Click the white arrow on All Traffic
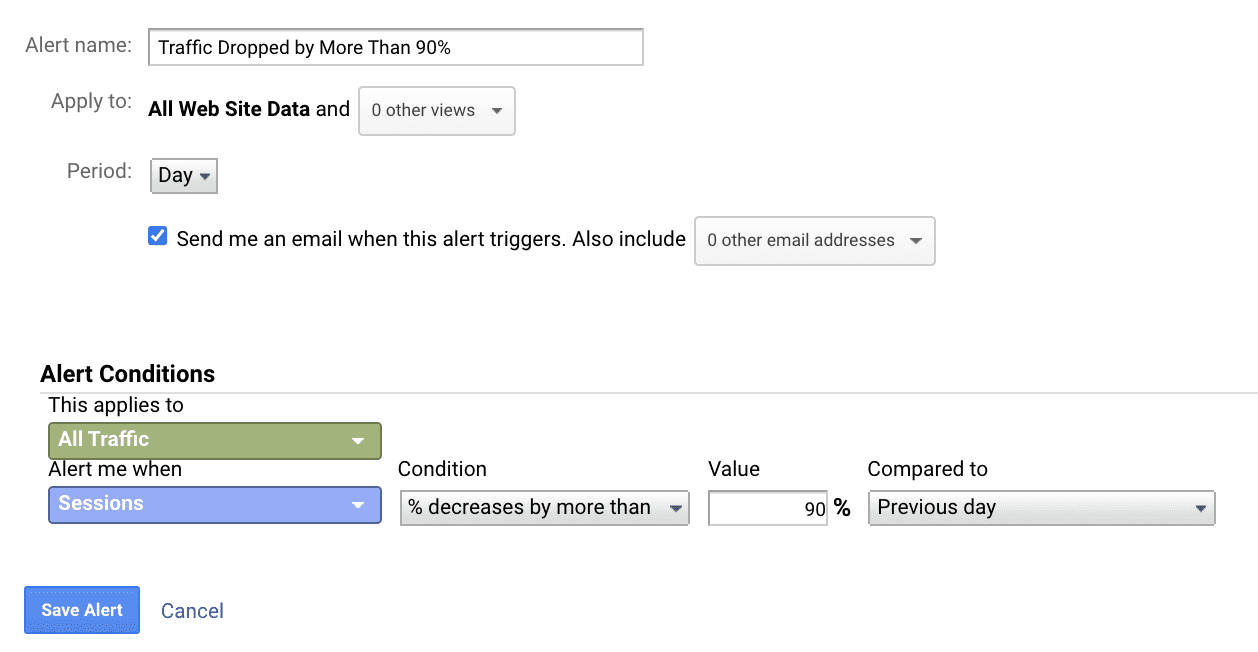Viewport: 1258px width, 652px height. 357,441
